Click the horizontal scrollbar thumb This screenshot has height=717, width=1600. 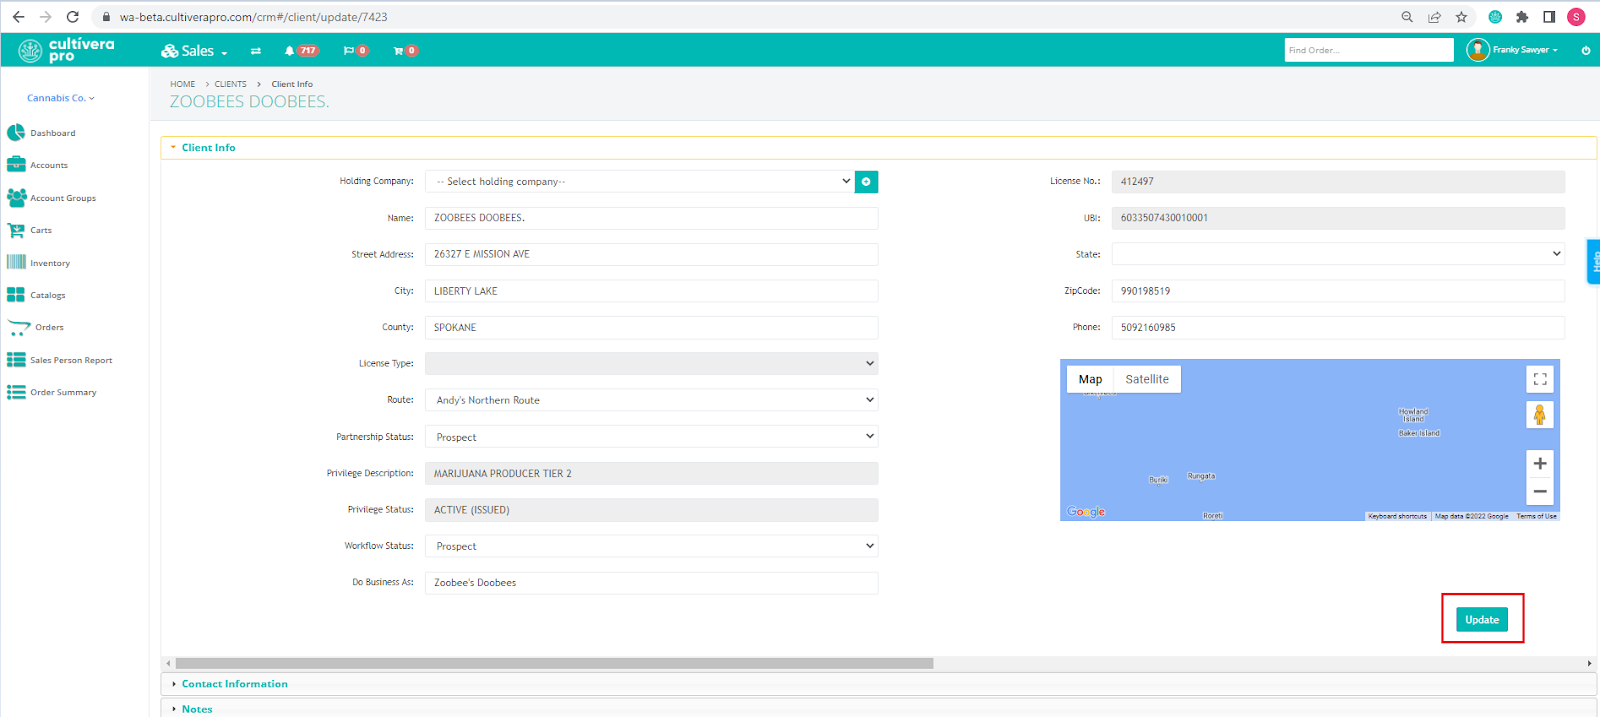[554, 663]
